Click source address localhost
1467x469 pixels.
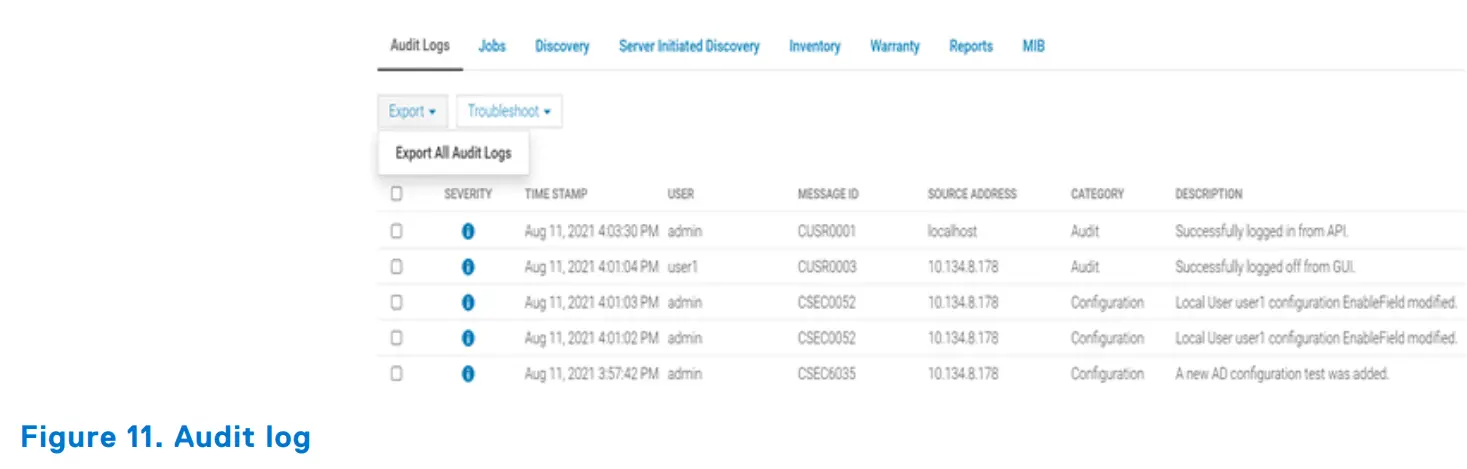pos(952,231)
